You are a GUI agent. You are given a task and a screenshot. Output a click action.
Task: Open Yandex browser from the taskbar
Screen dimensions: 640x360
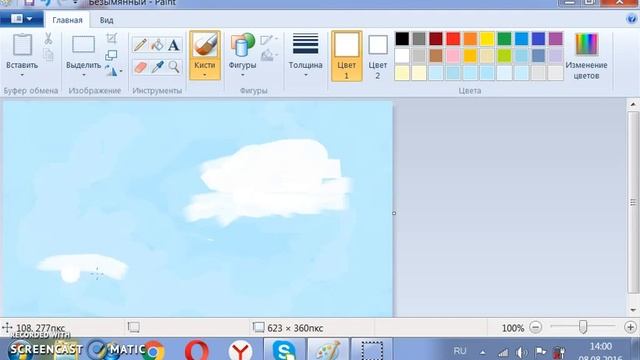[240, 350]
